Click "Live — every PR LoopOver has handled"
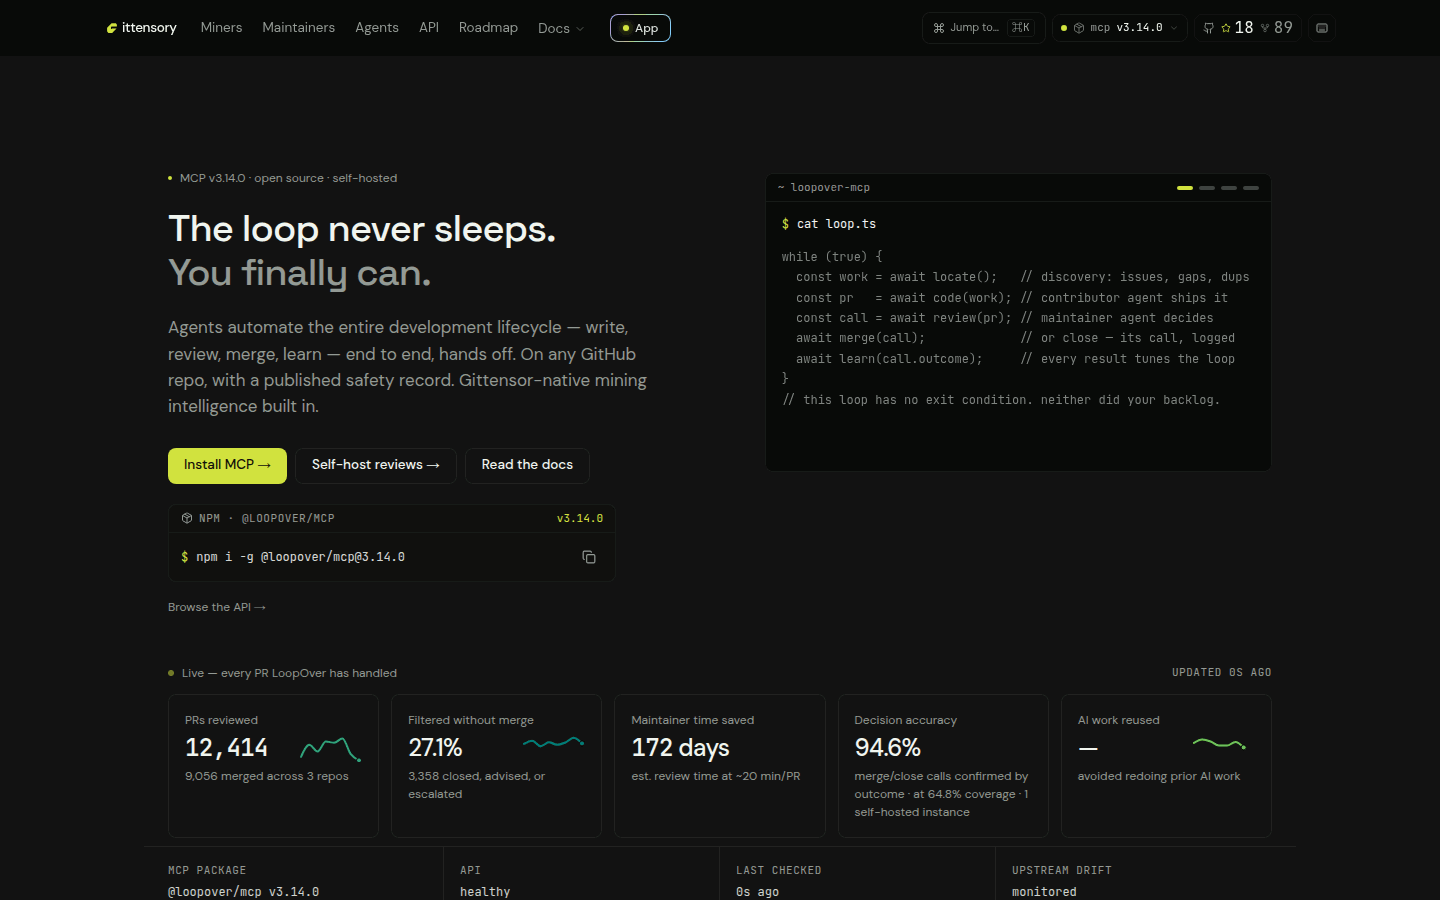This screenshot has height=900, width=1440. (x=289, y=673)
